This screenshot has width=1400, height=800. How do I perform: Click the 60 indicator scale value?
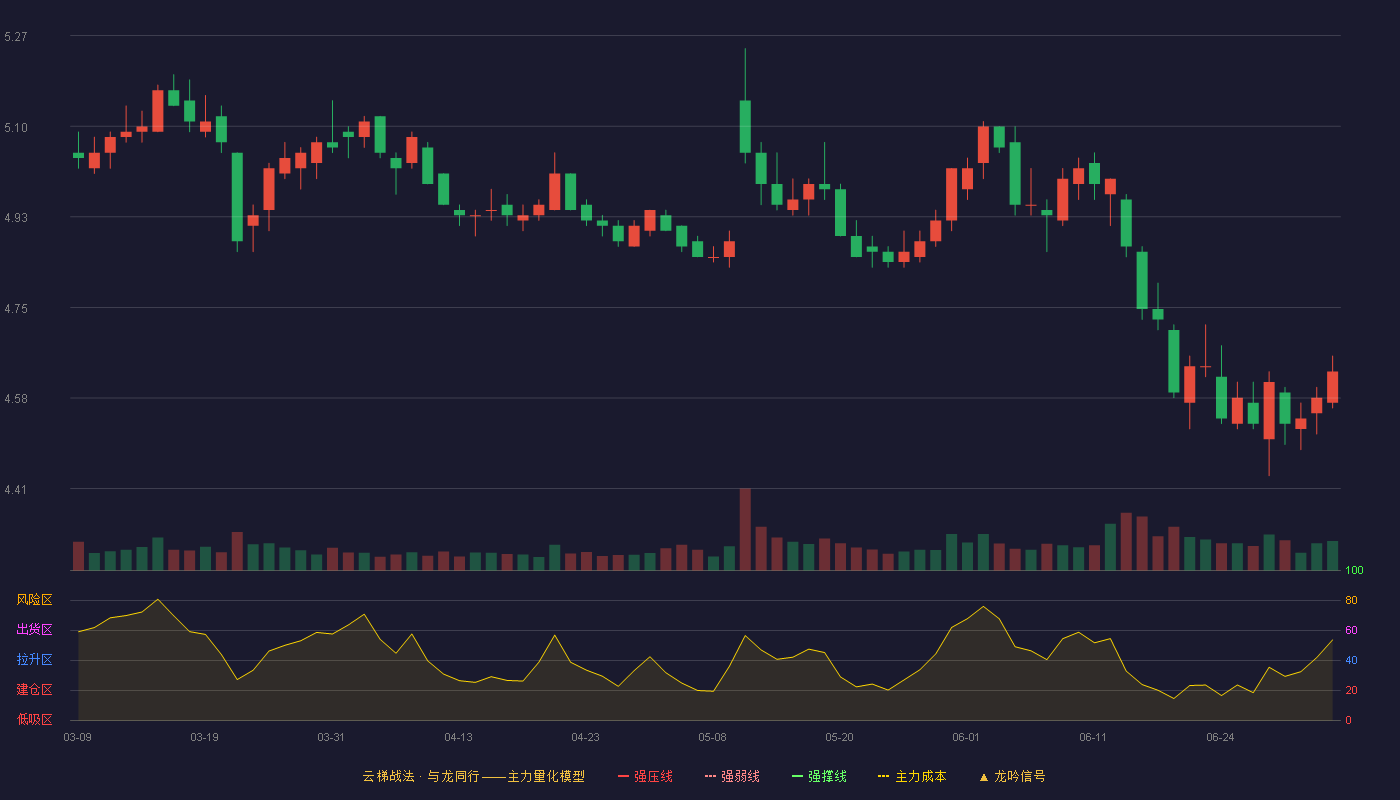(1351, 630)
